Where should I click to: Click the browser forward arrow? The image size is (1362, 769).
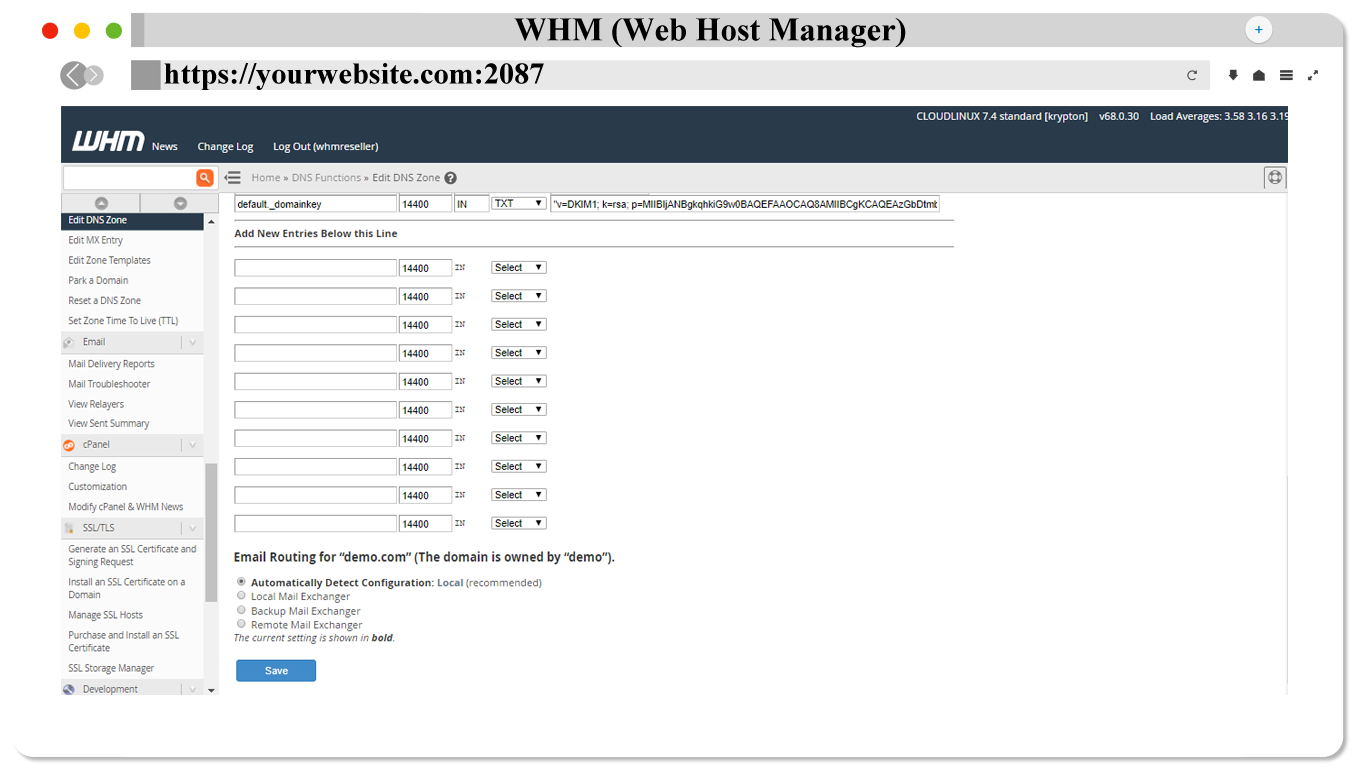pos(94,75)
